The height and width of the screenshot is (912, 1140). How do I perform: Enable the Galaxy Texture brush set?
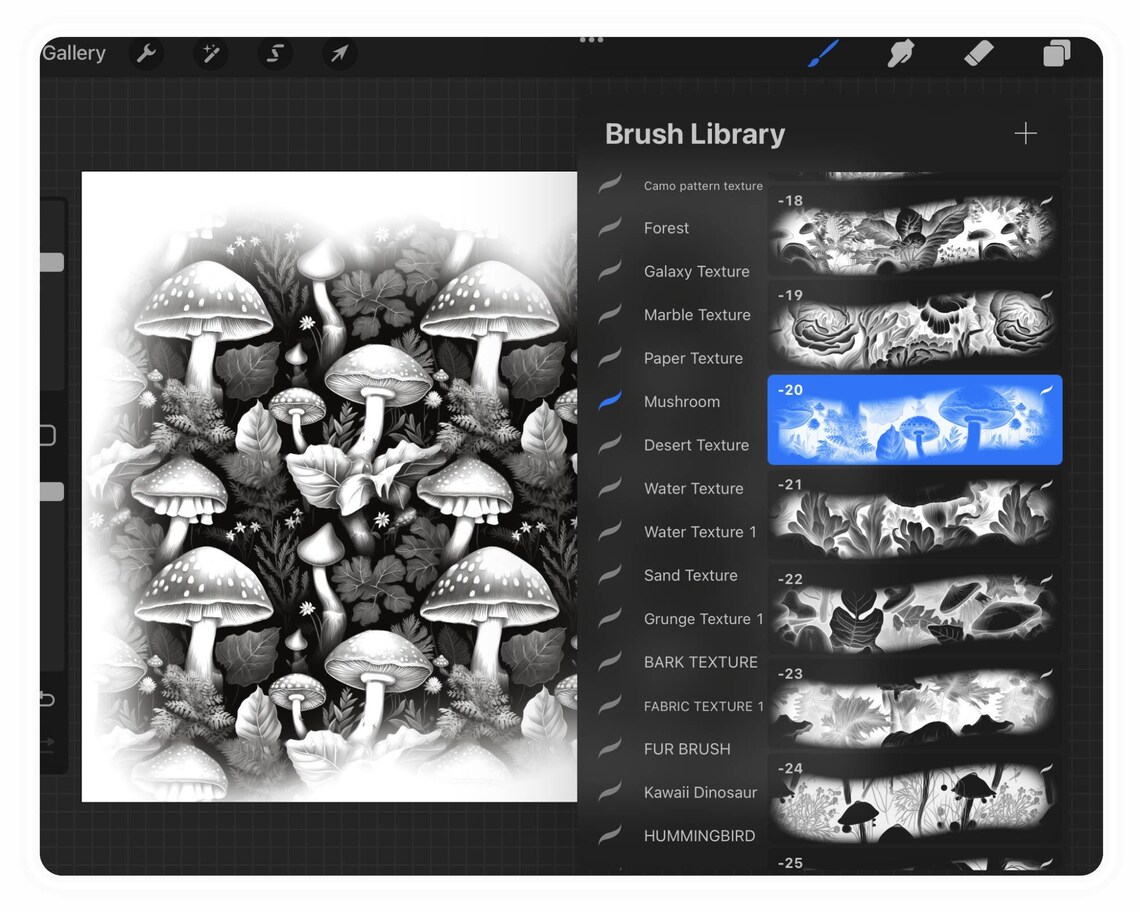click(x=696, y=271)
